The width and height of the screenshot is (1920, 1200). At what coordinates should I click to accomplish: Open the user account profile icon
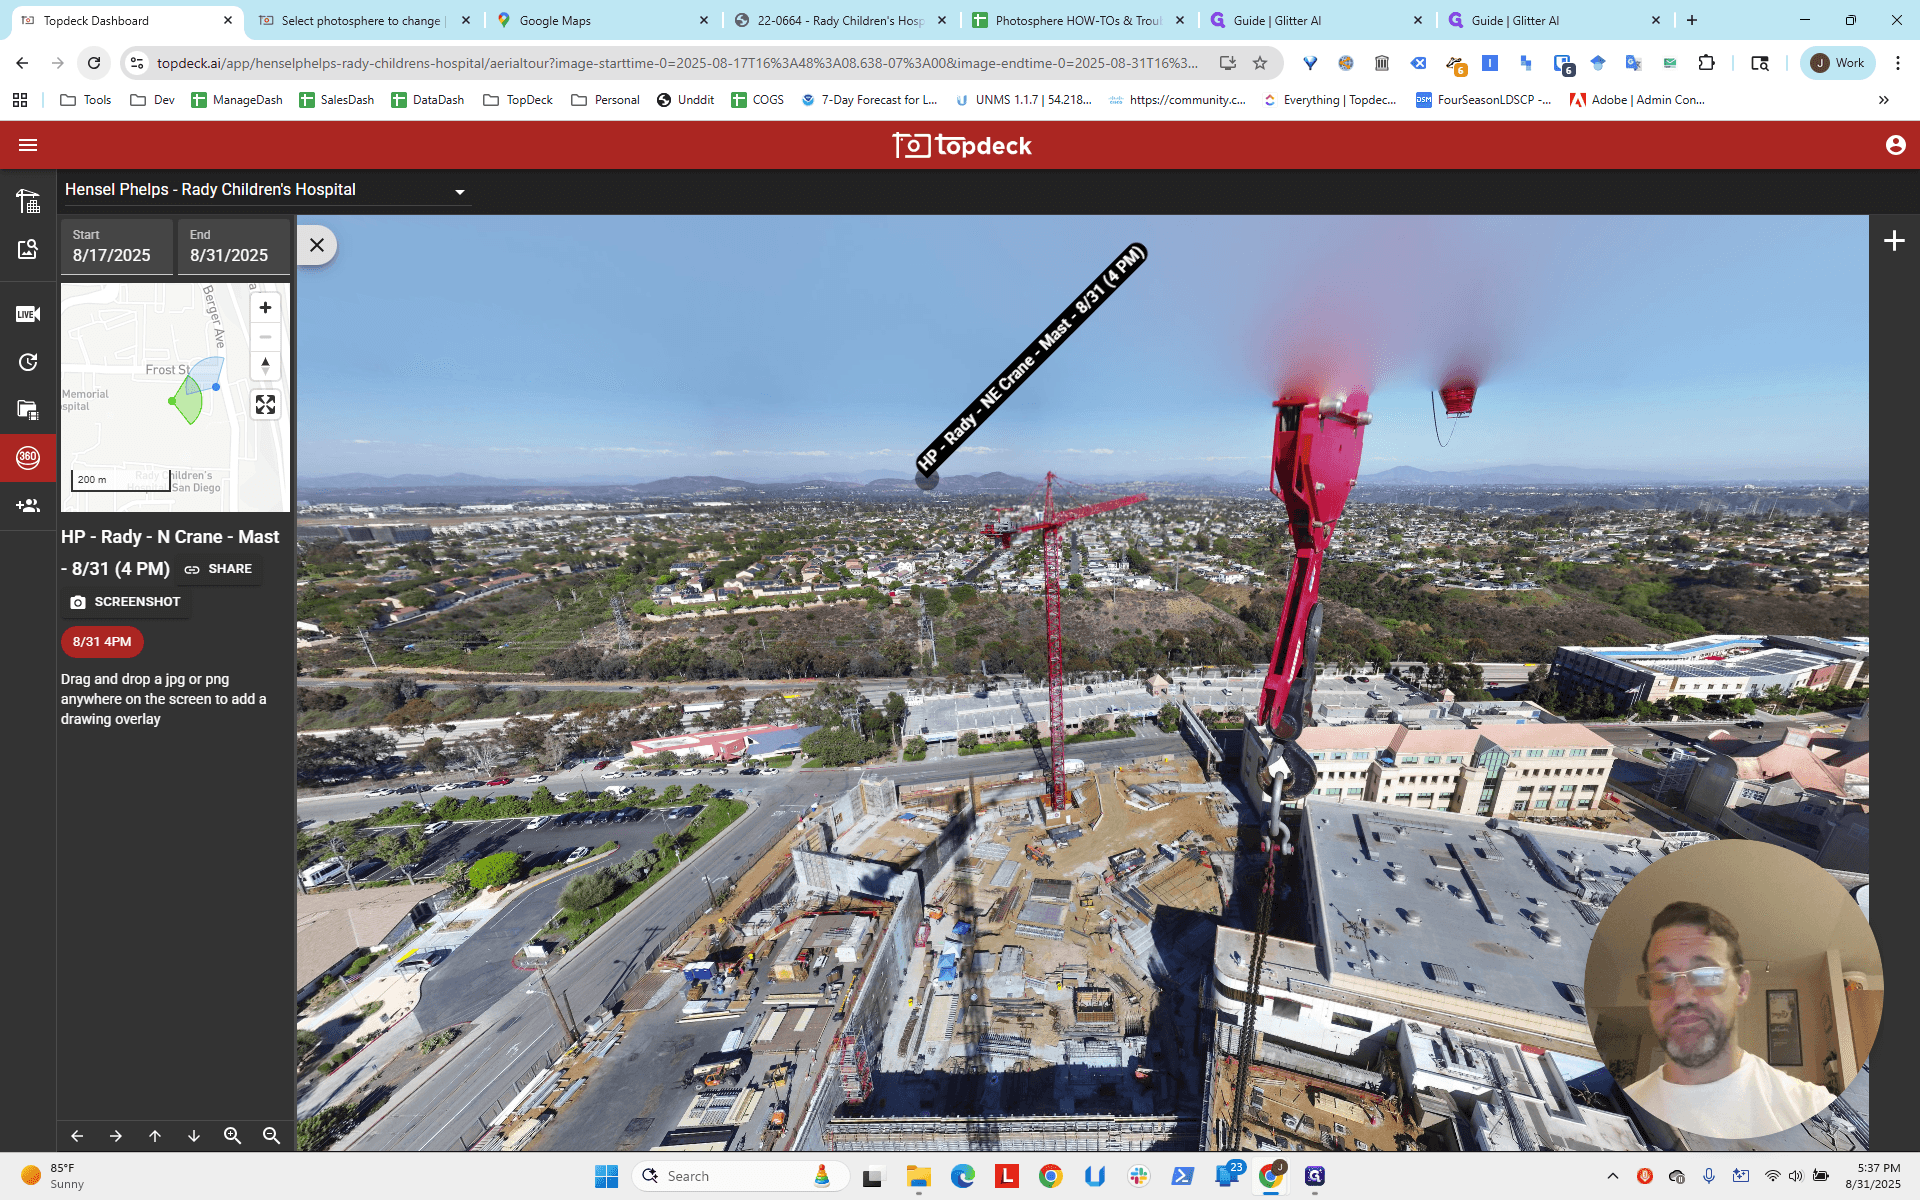[1895, 145]
